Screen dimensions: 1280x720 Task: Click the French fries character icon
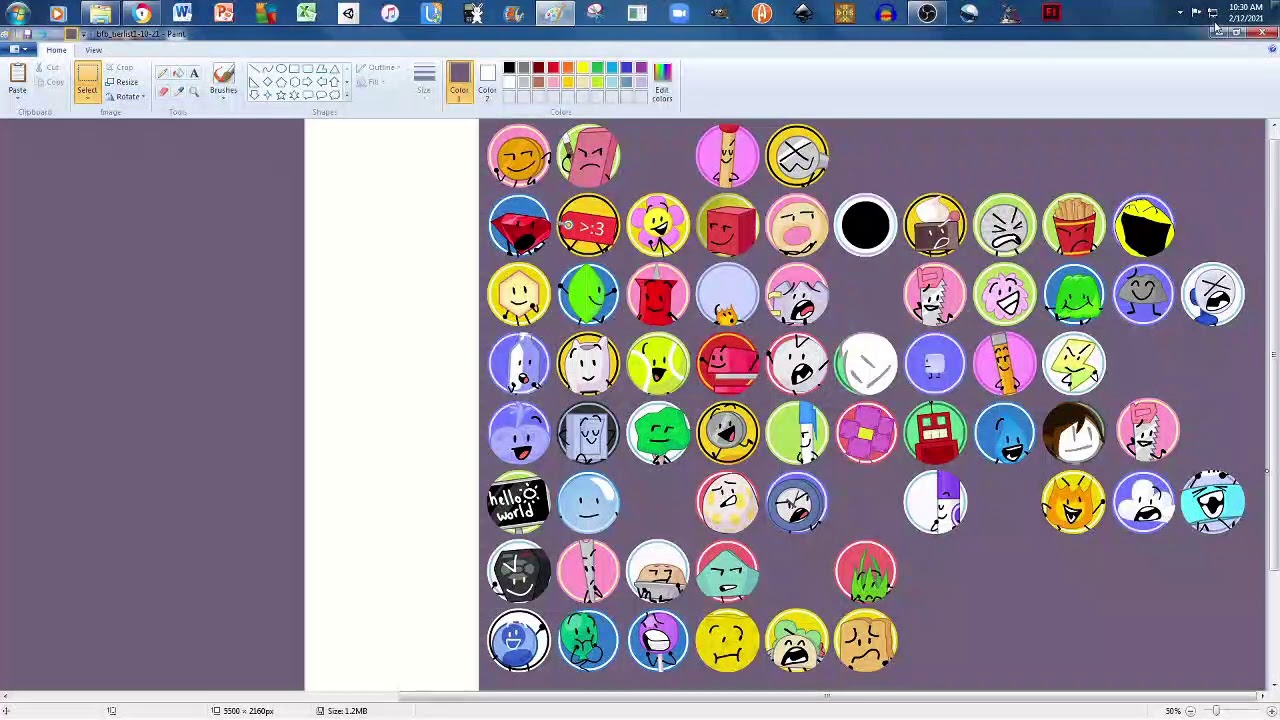tap(1074, 225)
